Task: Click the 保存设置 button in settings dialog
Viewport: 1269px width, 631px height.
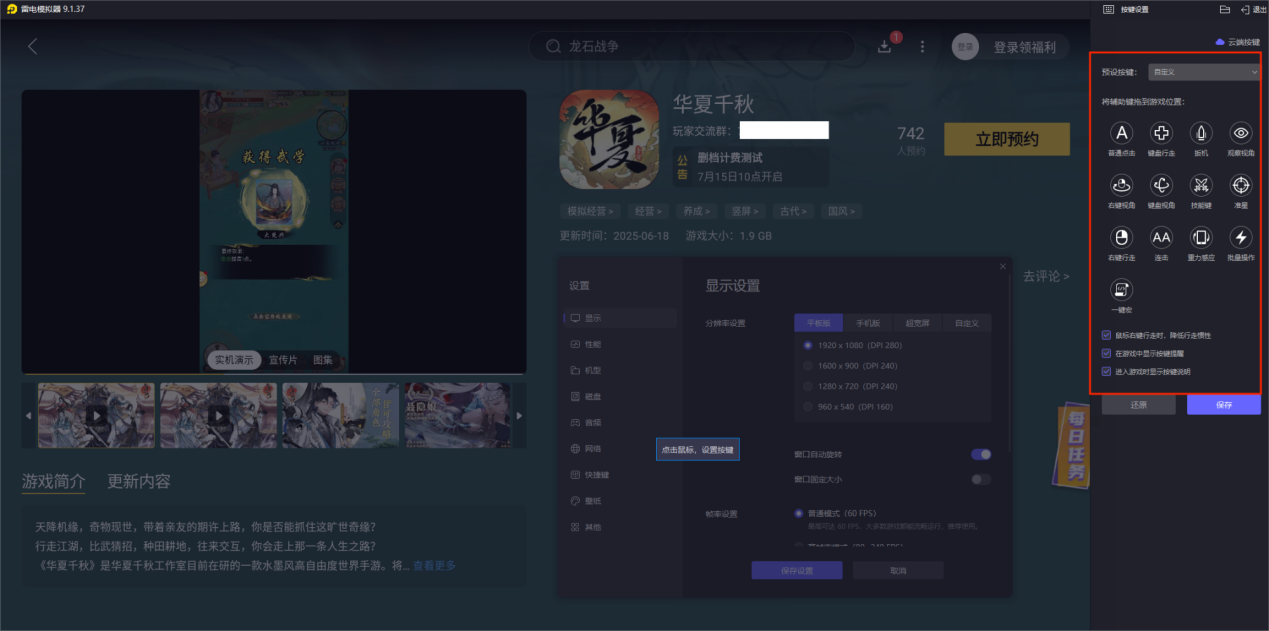Action: tap(797, 570)
